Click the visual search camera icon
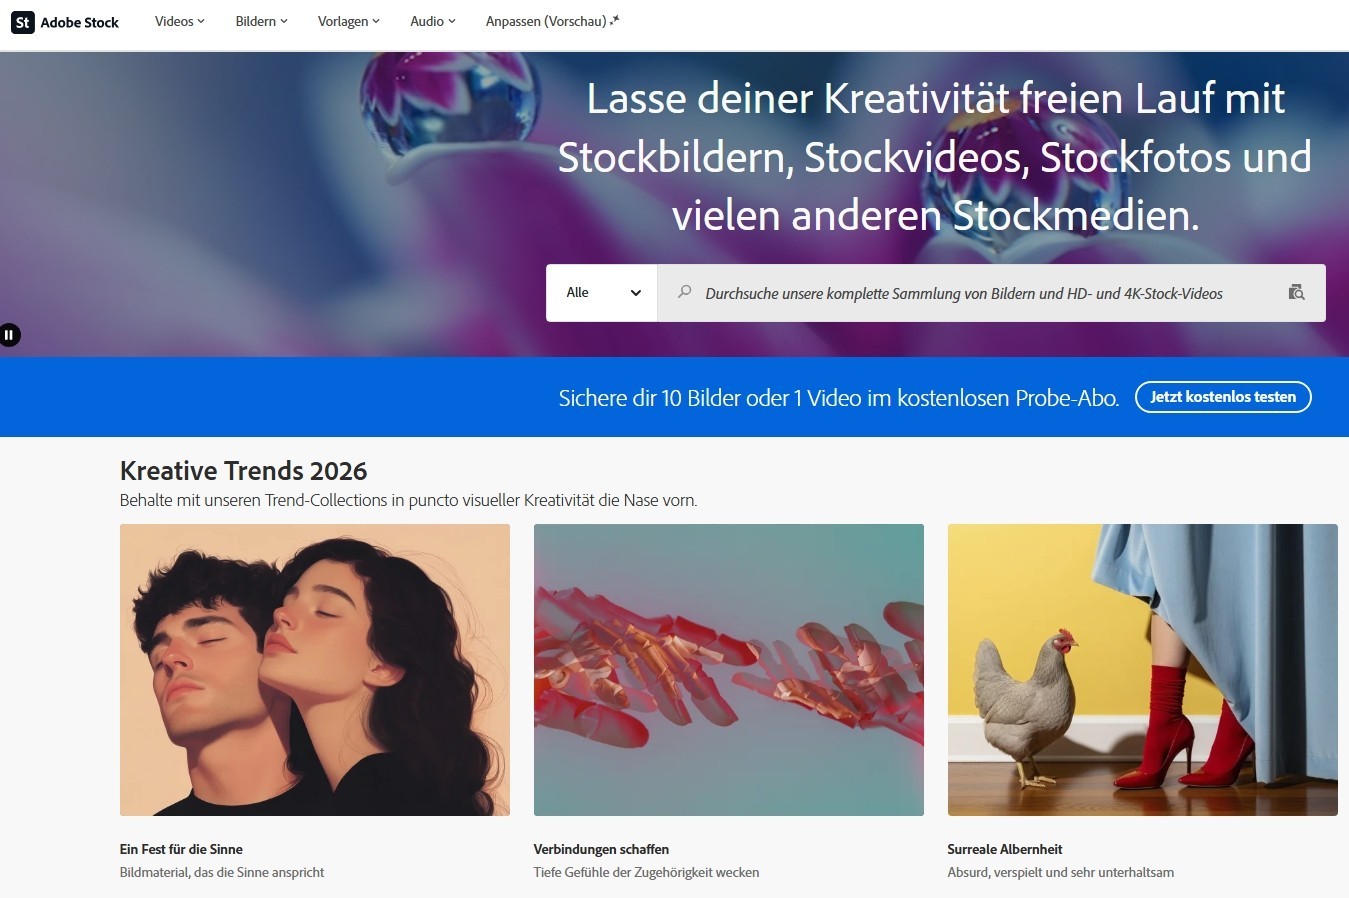The width and height of the screenshot is (1349, 898). 1296,293
